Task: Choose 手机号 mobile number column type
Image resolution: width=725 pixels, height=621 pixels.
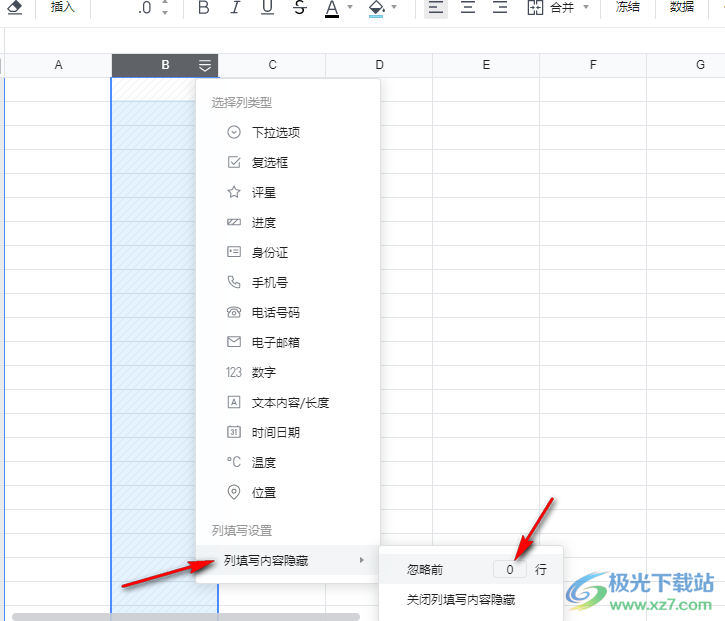Action: (x=288, y=283)
